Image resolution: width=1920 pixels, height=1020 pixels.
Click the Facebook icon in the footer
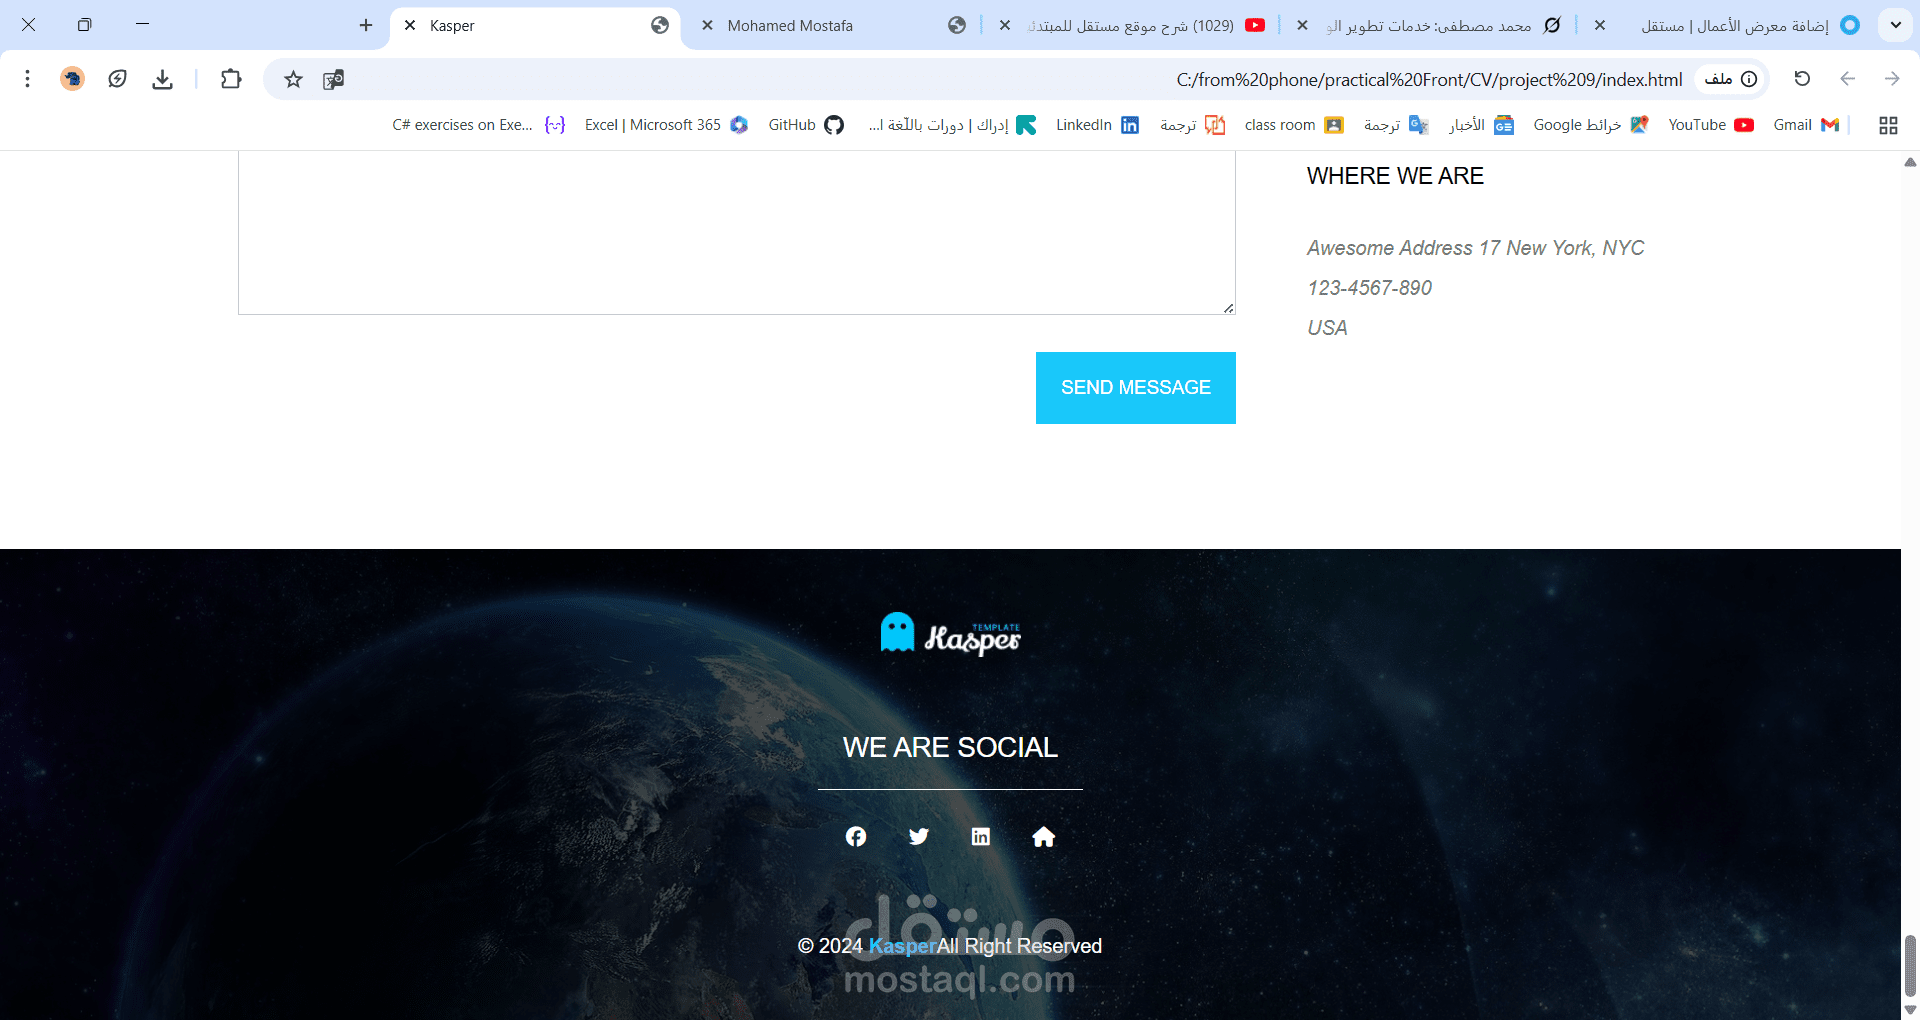856,836
